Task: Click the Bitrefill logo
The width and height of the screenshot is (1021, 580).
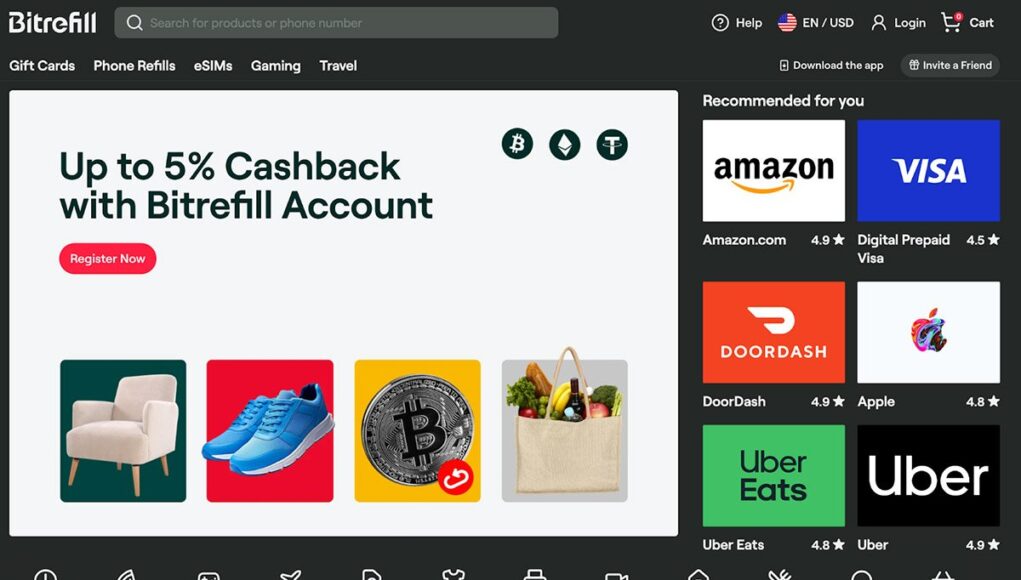Action: (x=53, y=23)
